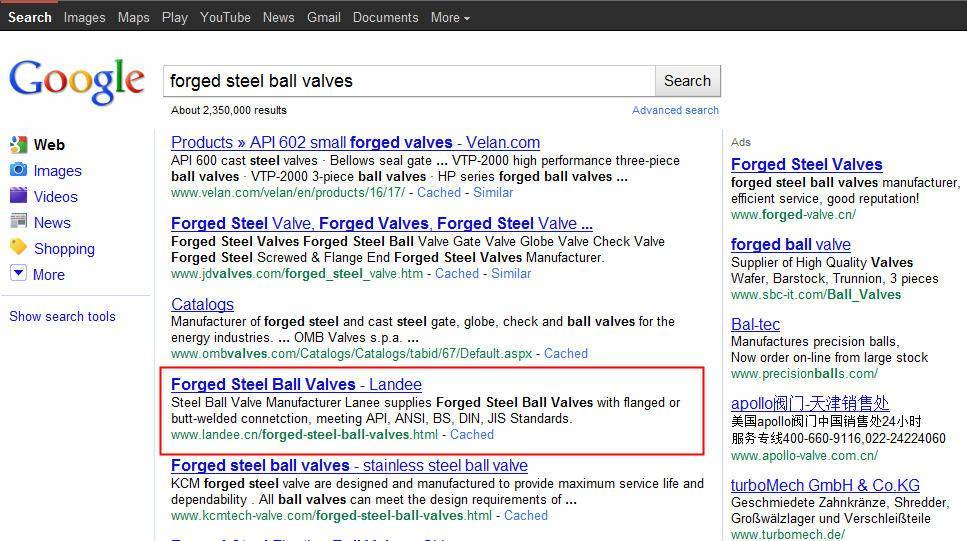Open Maps in top navigation bar
Viewport: 967px width, 541px height.
coord(134,17)
